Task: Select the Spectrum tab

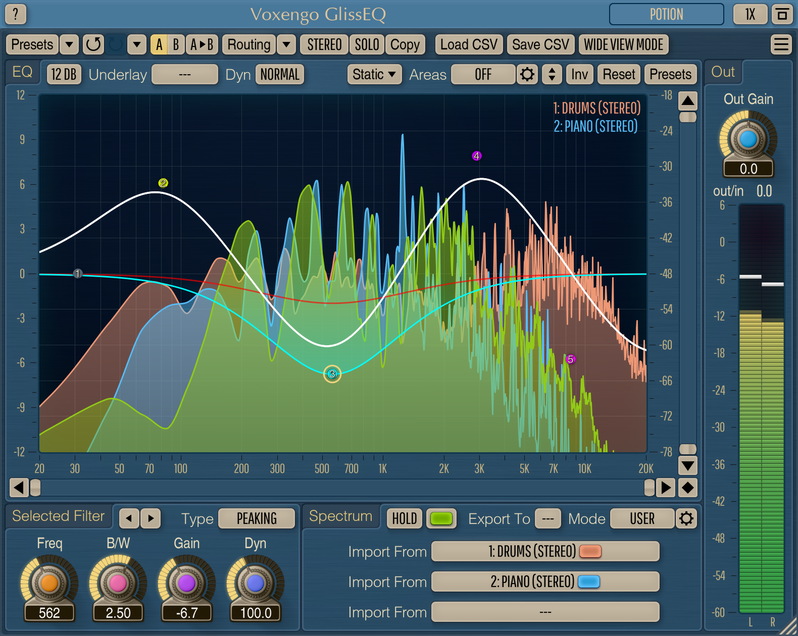Action: pos(340,516)
